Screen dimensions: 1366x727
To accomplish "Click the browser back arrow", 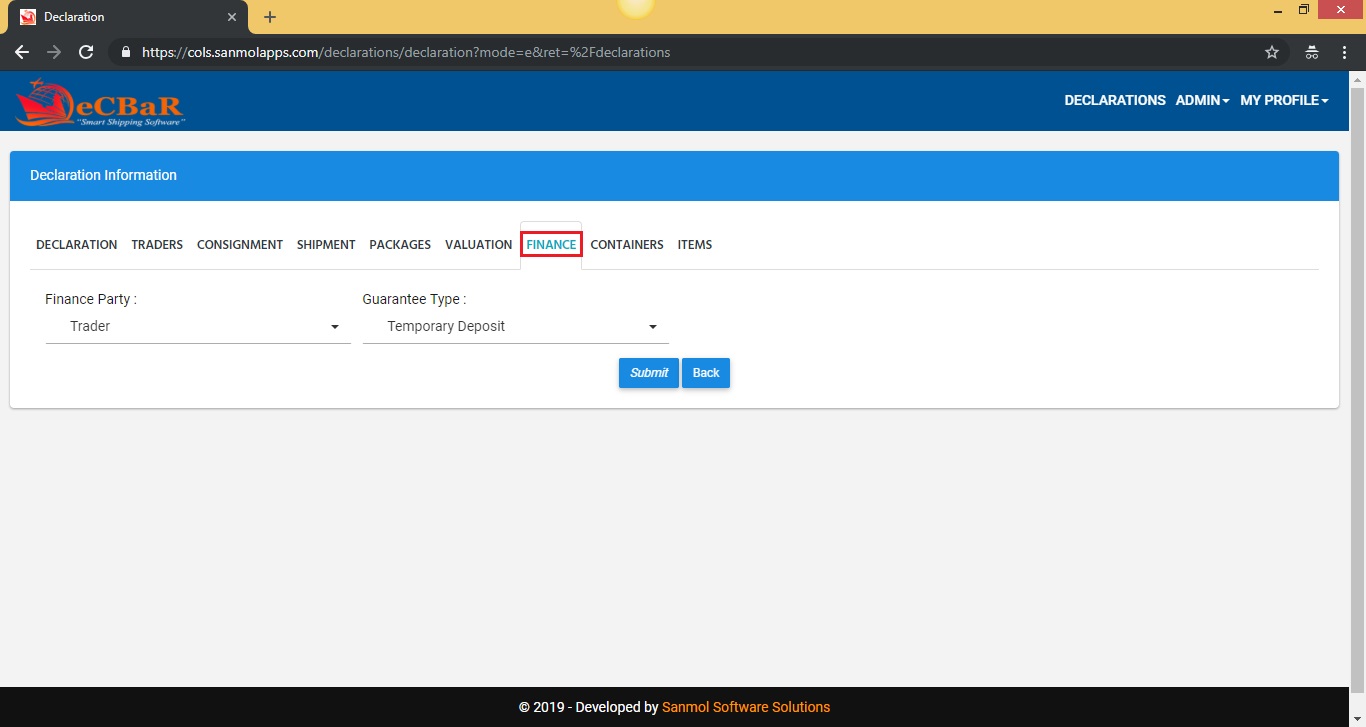I will point(22,52).
